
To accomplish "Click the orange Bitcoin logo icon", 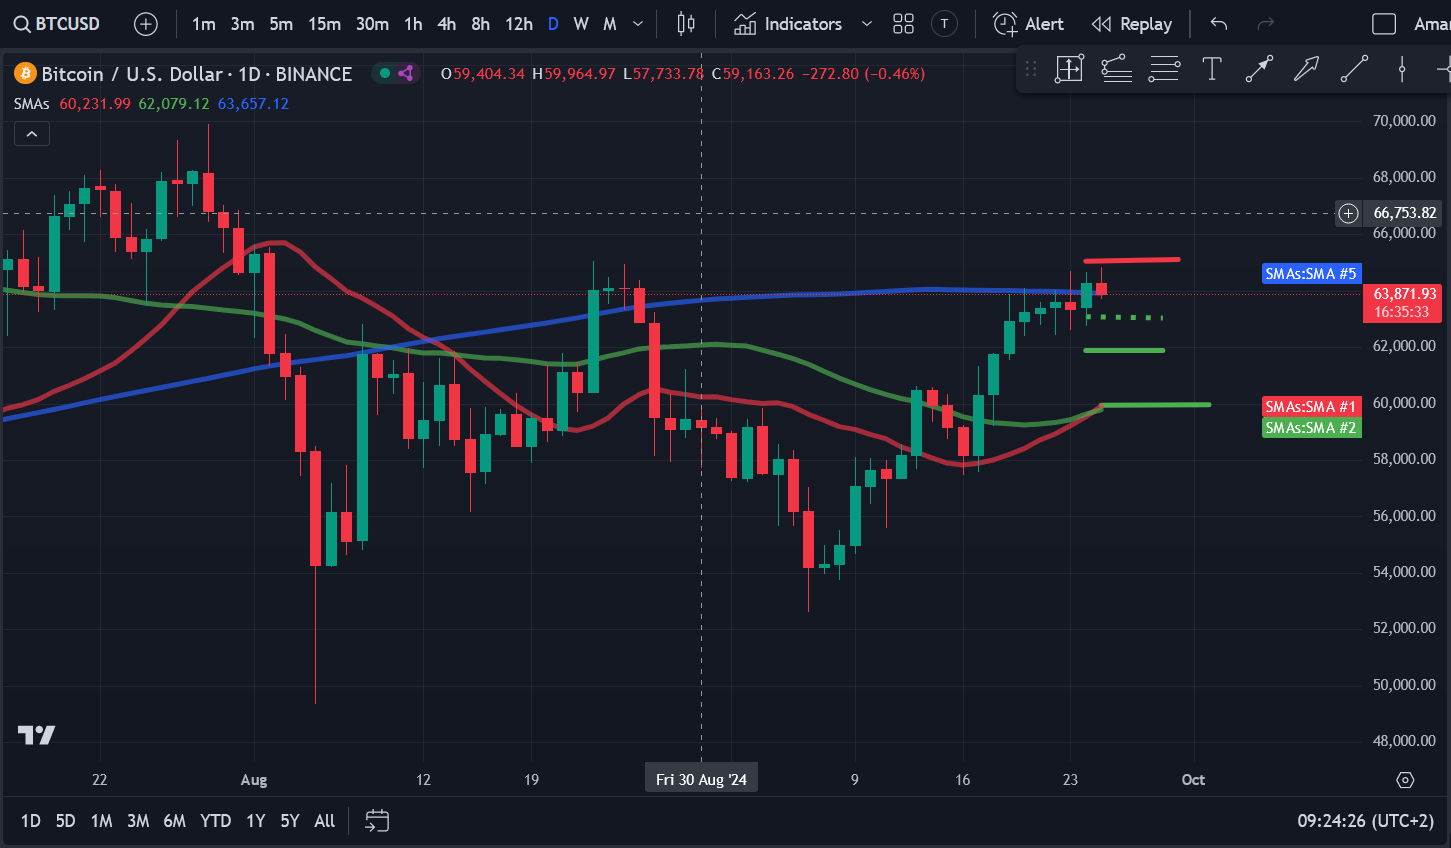I will click(x=25, y=73).
